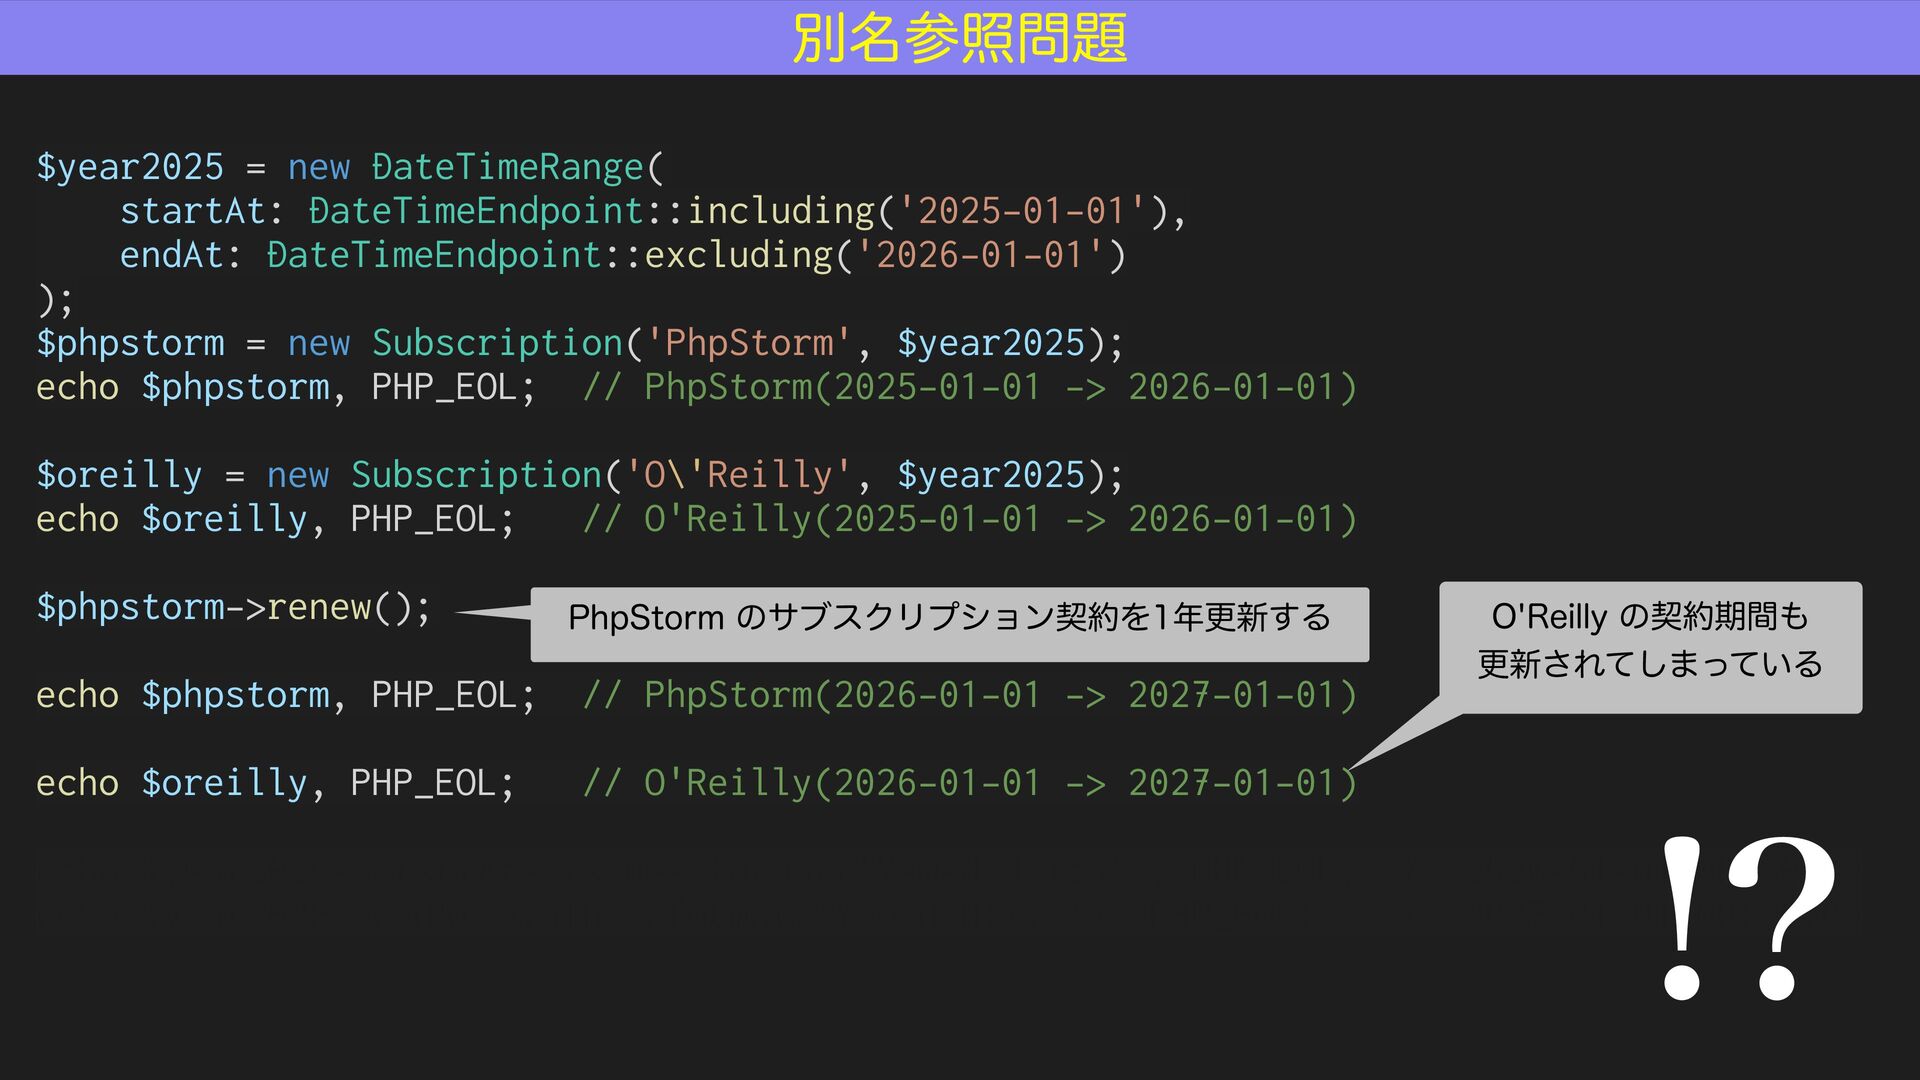This screenshot has height=1080, width=1920.
Task: Click the $phpstorm->renew() call
Action: (234, 607)
